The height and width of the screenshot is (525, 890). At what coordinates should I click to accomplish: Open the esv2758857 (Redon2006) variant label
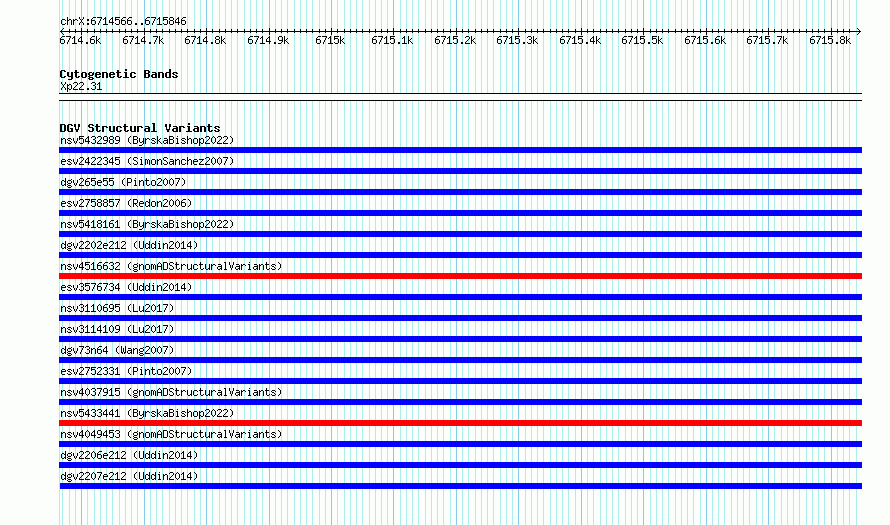click(126, 203)
